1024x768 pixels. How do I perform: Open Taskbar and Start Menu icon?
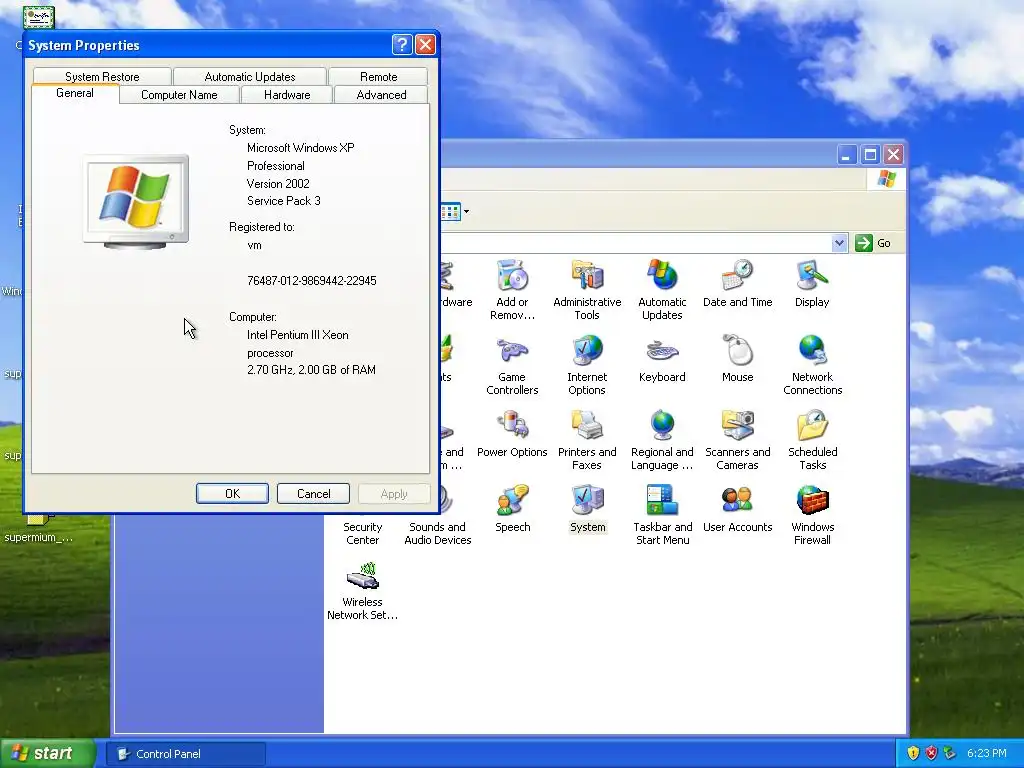pos(662,515)
